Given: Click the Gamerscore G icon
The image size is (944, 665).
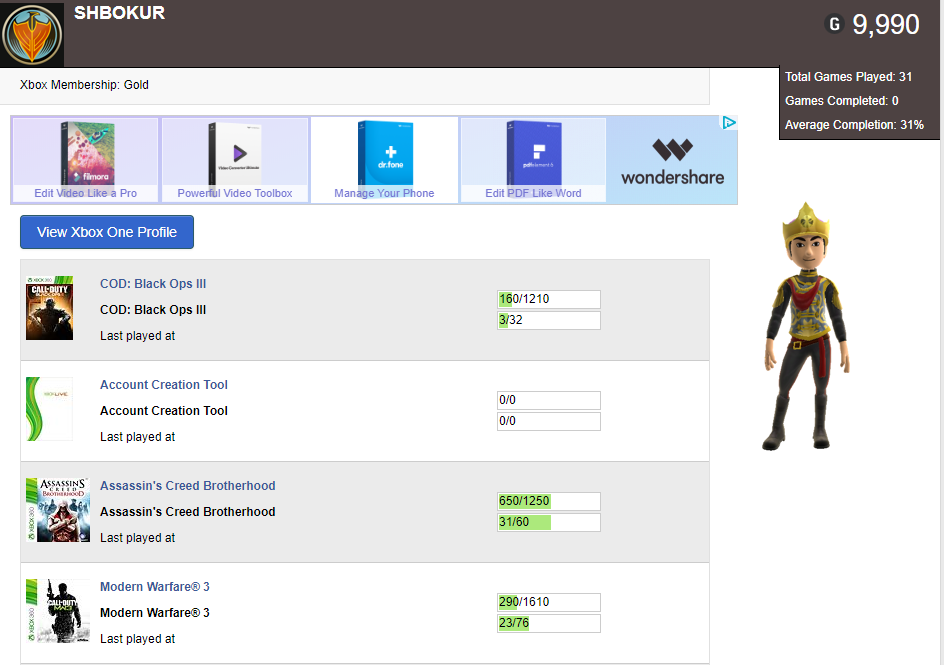Looking at the screenshot, I should 834,24.
